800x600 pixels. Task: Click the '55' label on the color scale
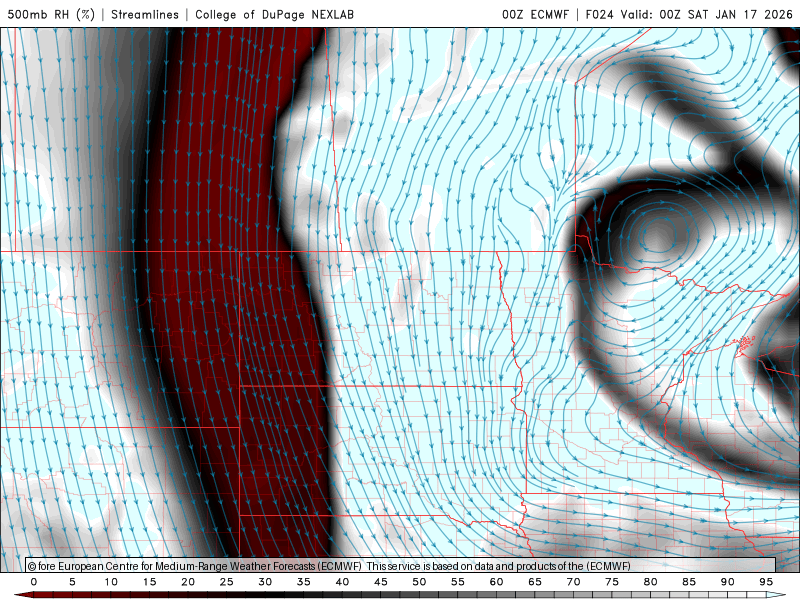coord(458,582)
